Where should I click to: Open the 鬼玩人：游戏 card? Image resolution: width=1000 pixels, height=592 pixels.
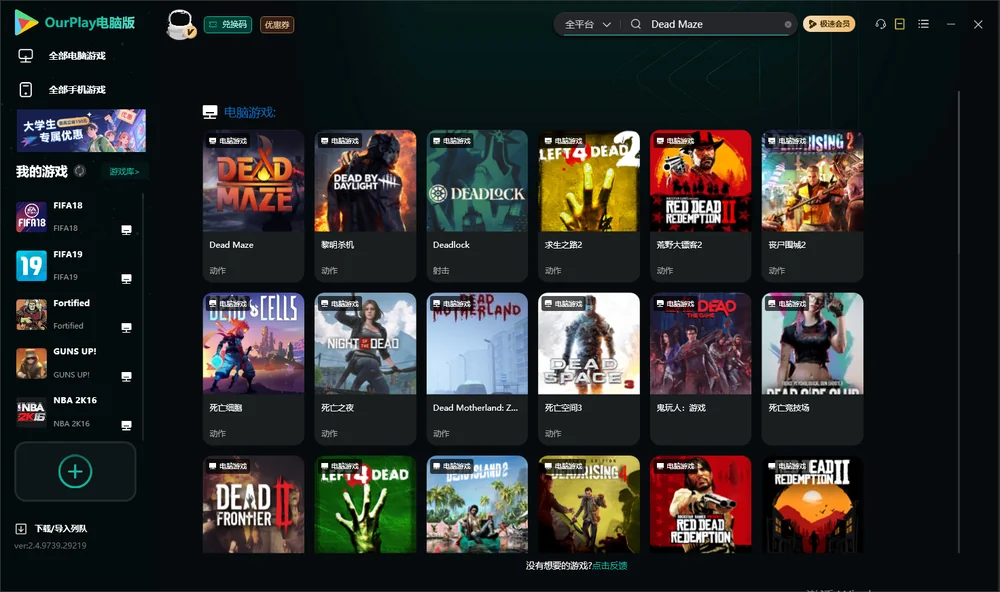tap(700, 369)
